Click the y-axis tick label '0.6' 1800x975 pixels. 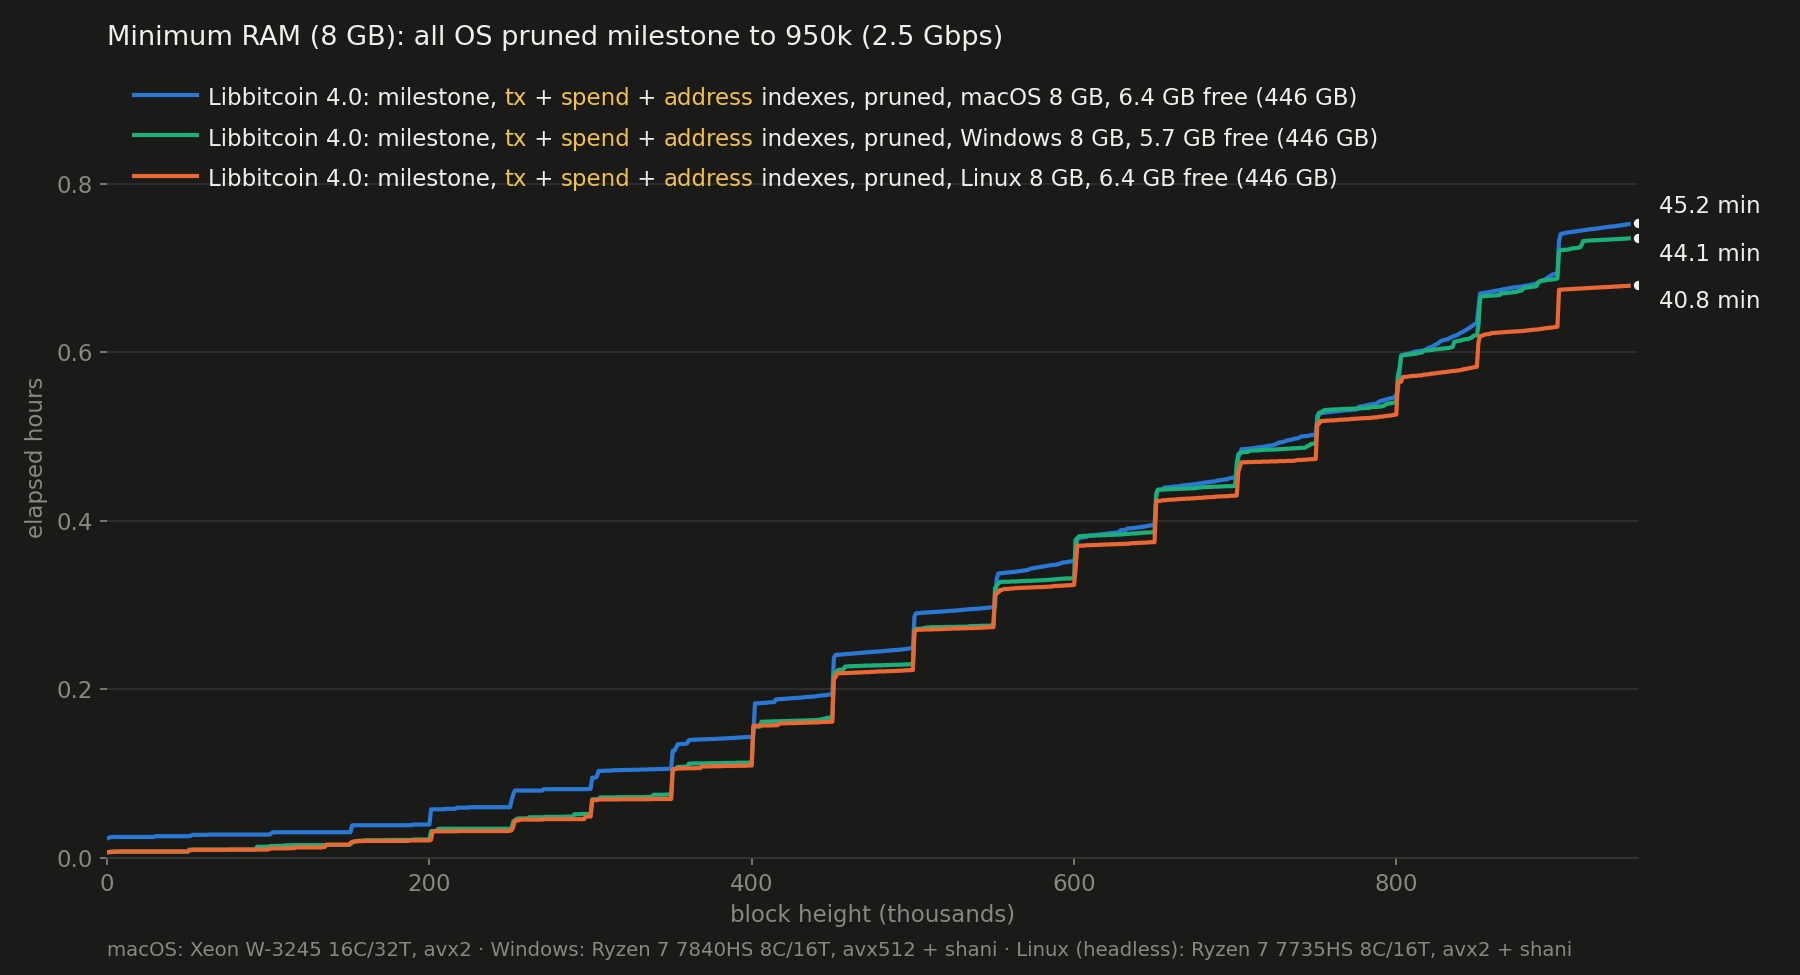75,353
